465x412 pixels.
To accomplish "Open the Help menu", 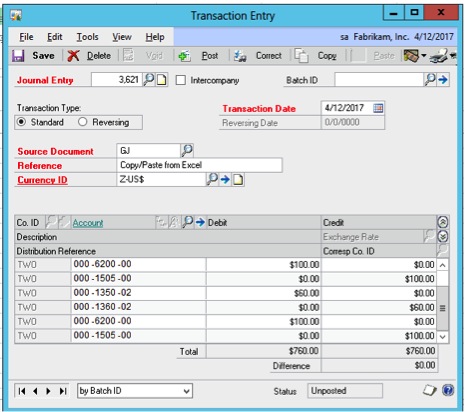I will 155,37.
